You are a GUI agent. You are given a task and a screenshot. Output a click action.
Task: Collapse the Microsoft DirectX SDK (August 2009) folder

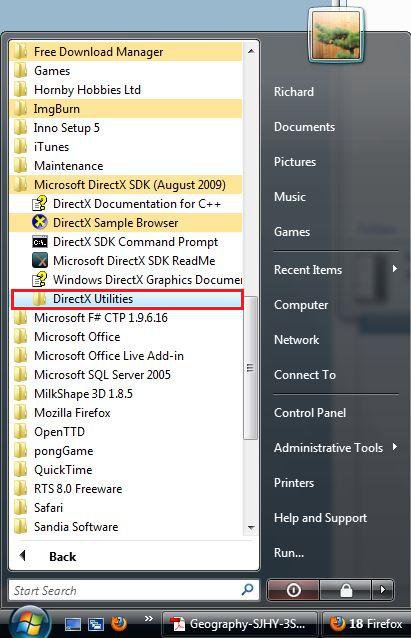tap(126, 185)
